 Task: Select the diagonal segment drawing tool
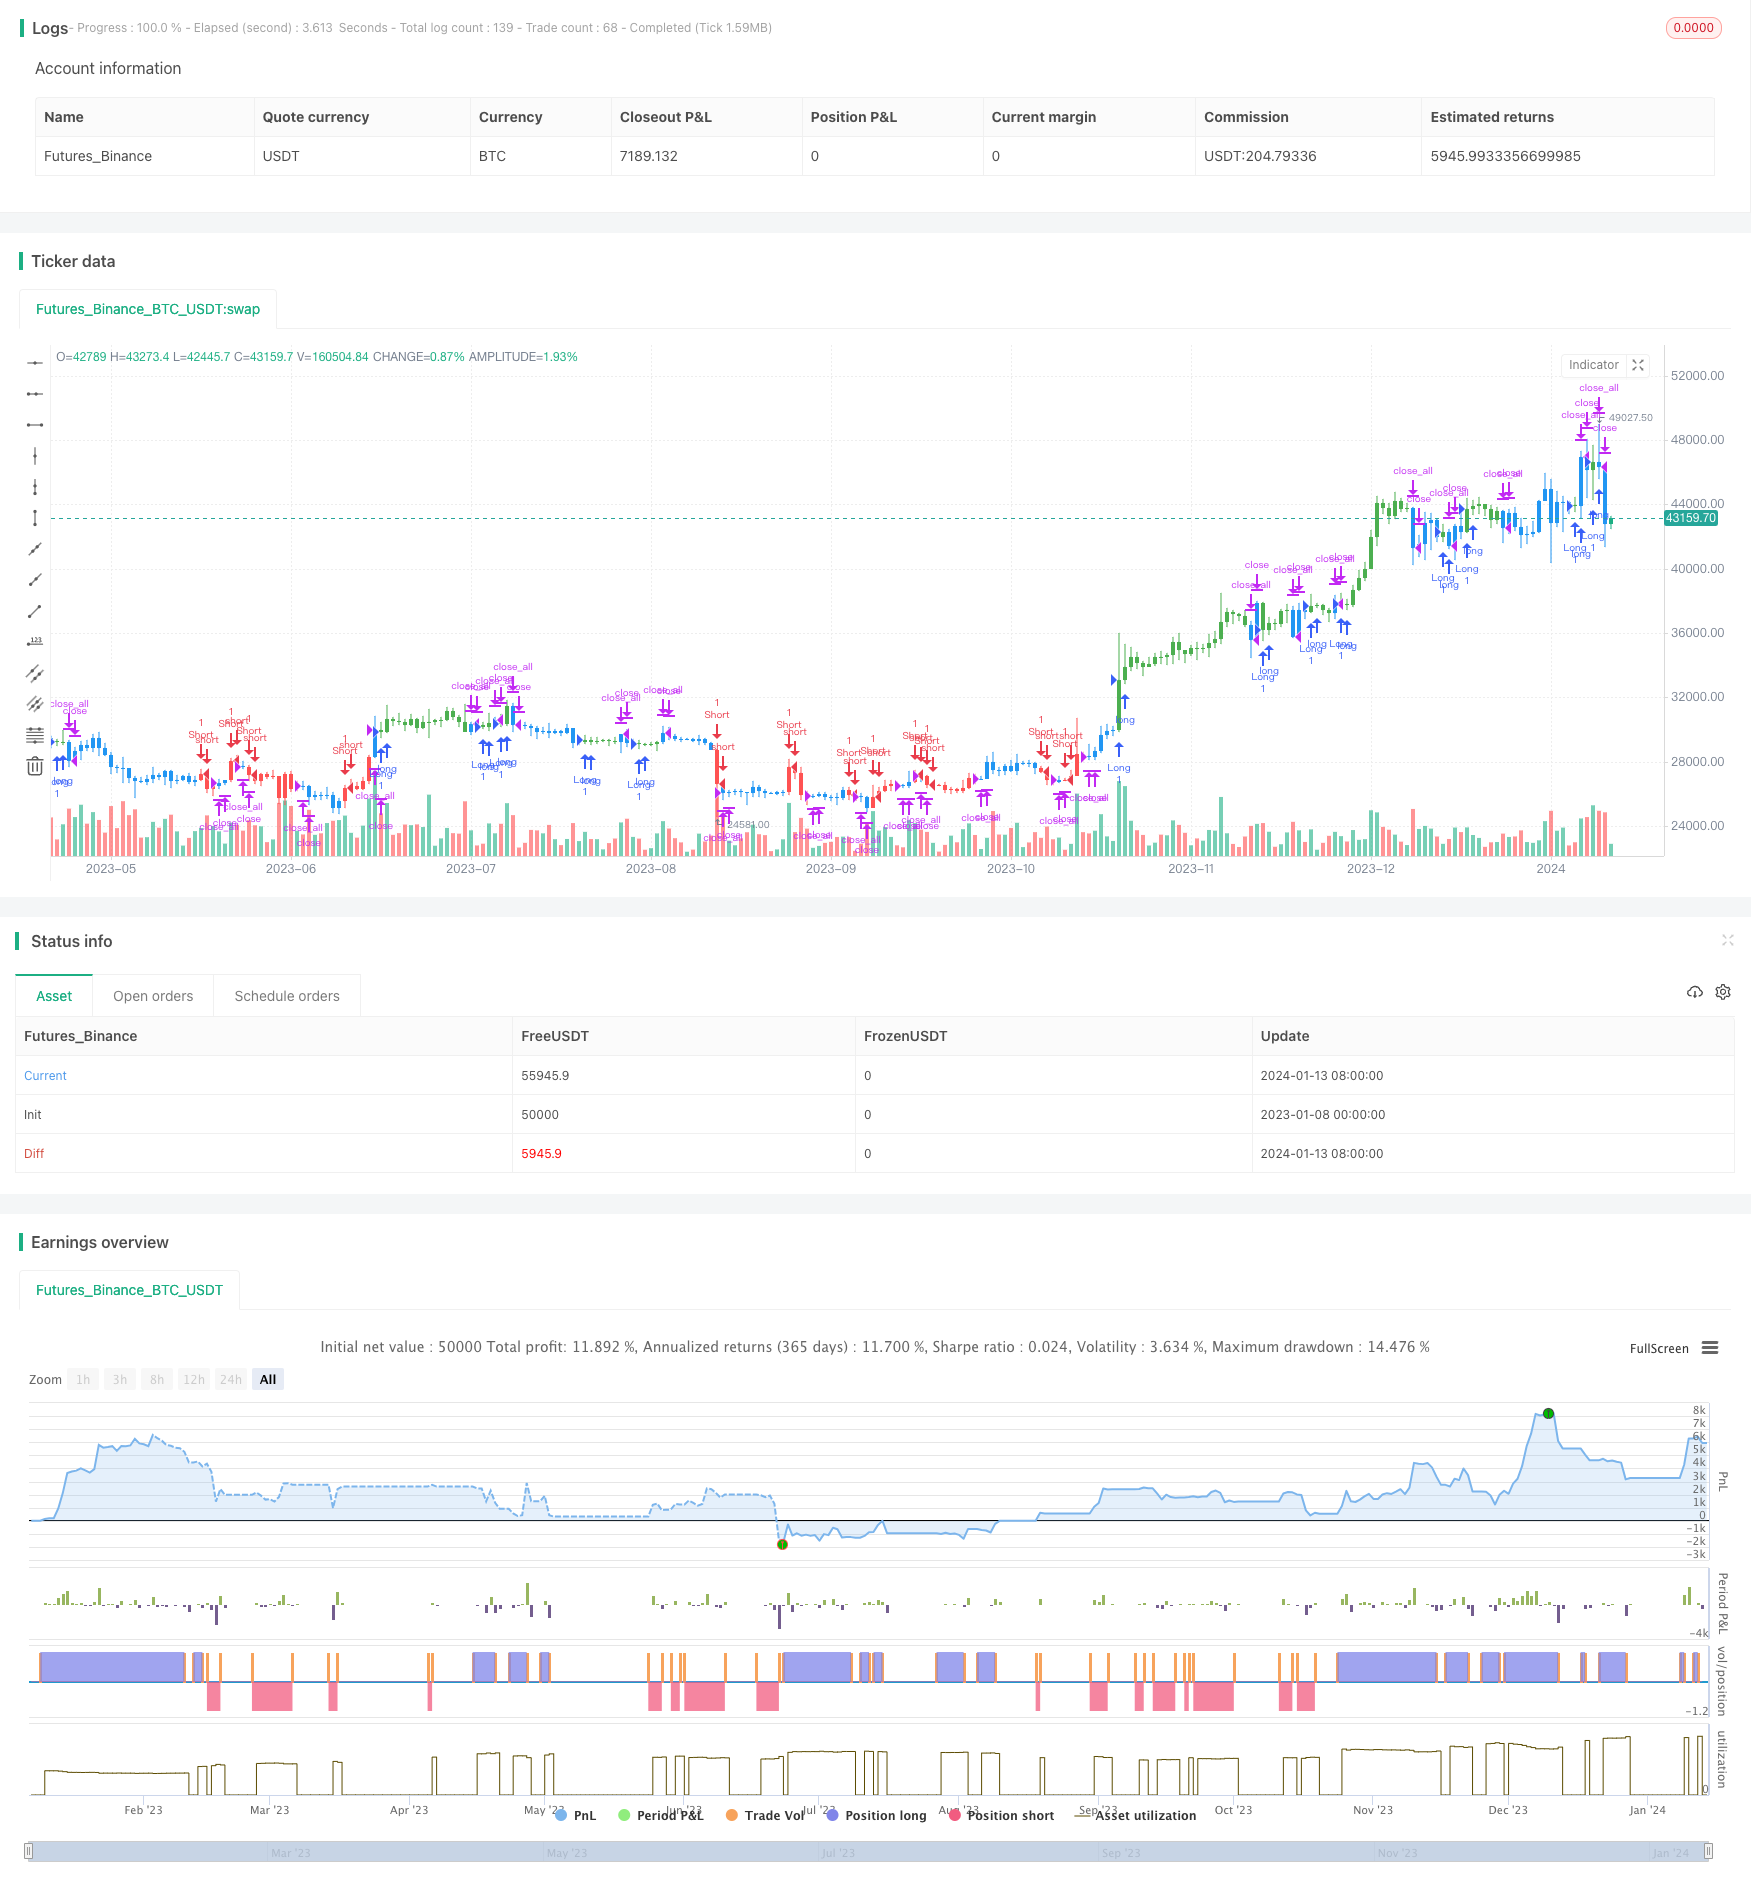tap(35, 611)
